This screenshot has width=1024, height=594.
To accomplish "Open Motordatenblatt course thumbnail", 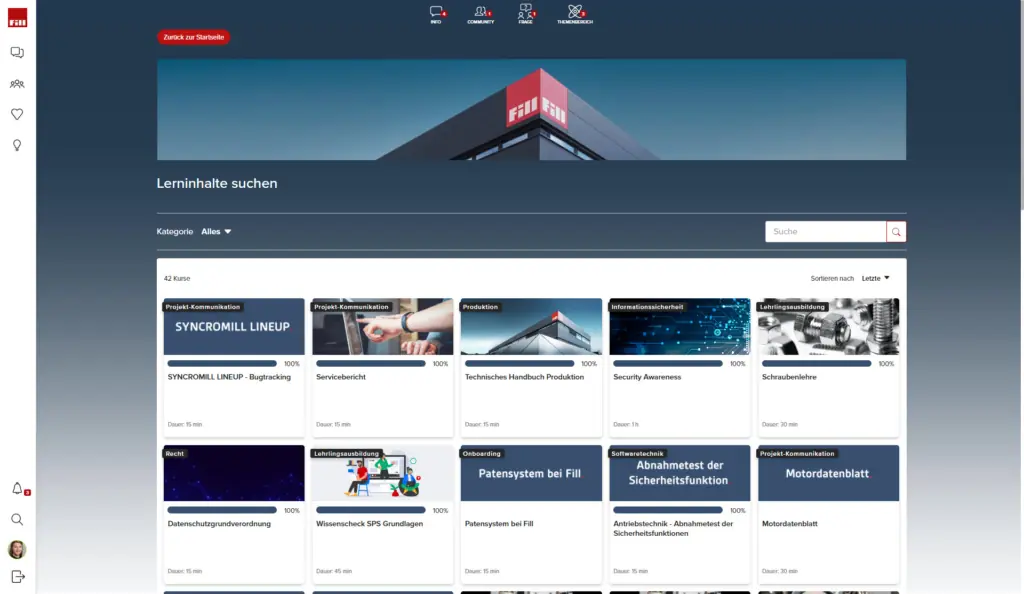I will tap(828, 473).
